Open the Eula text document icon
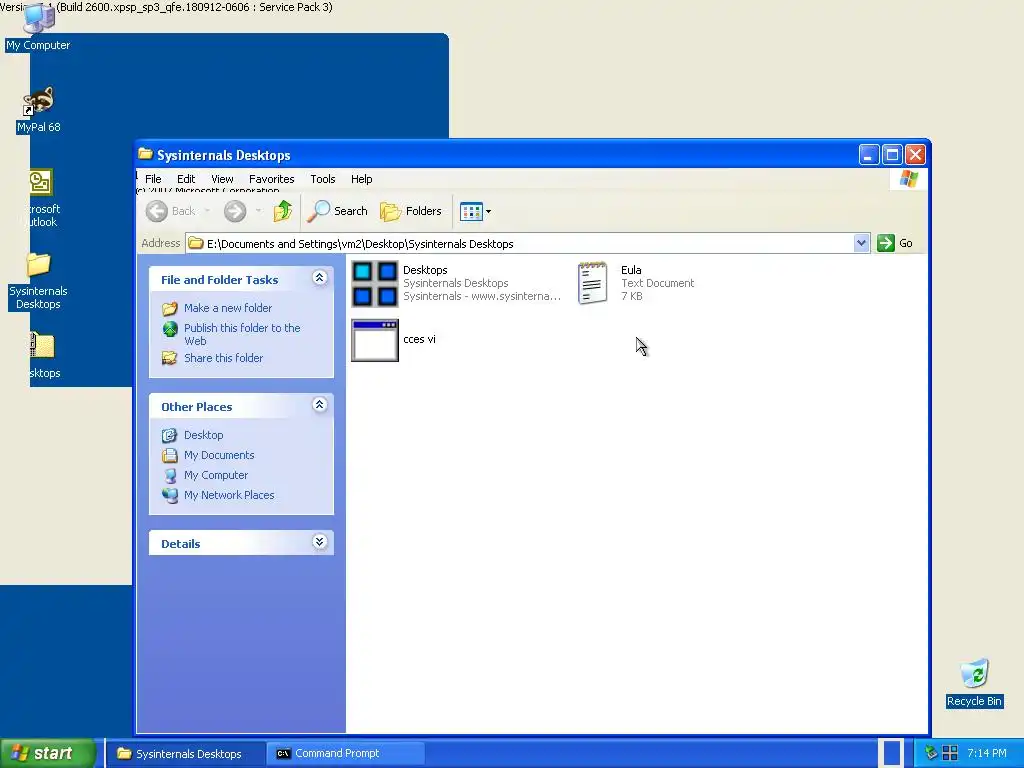The width and height of the screenshot is (1024, 768). pyautogui.click(x=592, y=283)
